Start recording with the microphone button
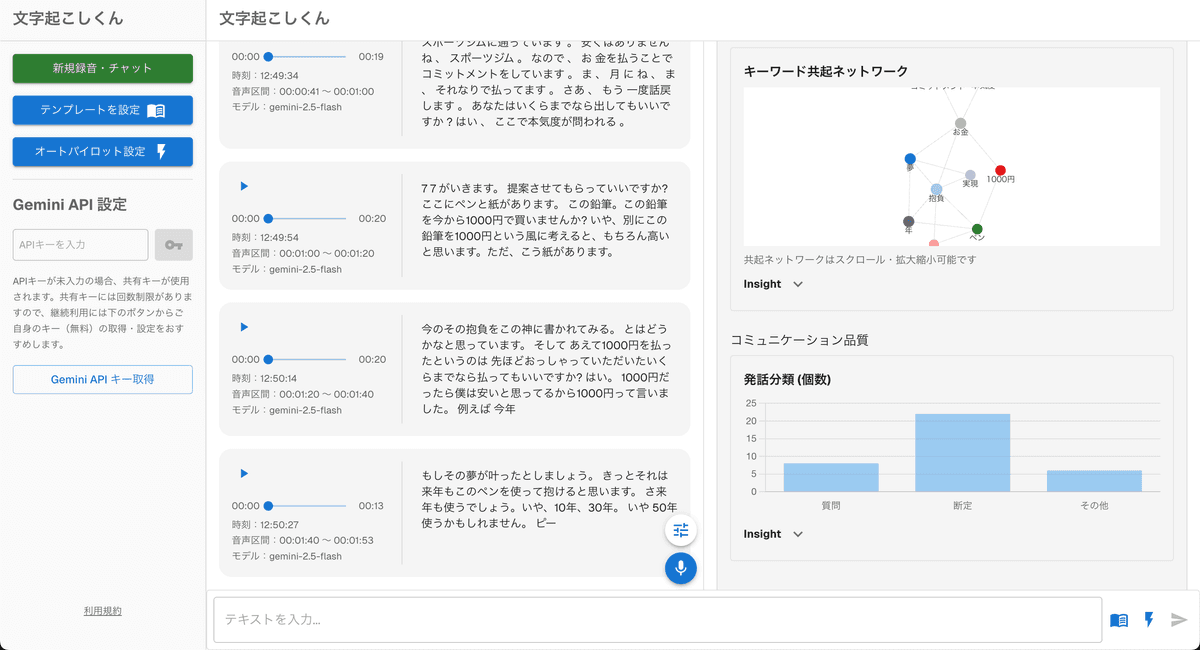 pyautogui.click(x=681, y=568)
